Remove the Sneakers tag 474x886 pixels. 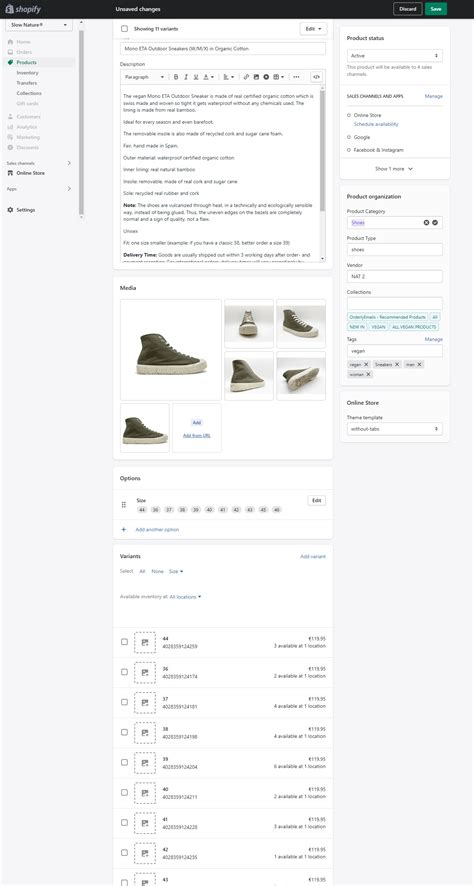pyautogui.click(x=397, y=364)
